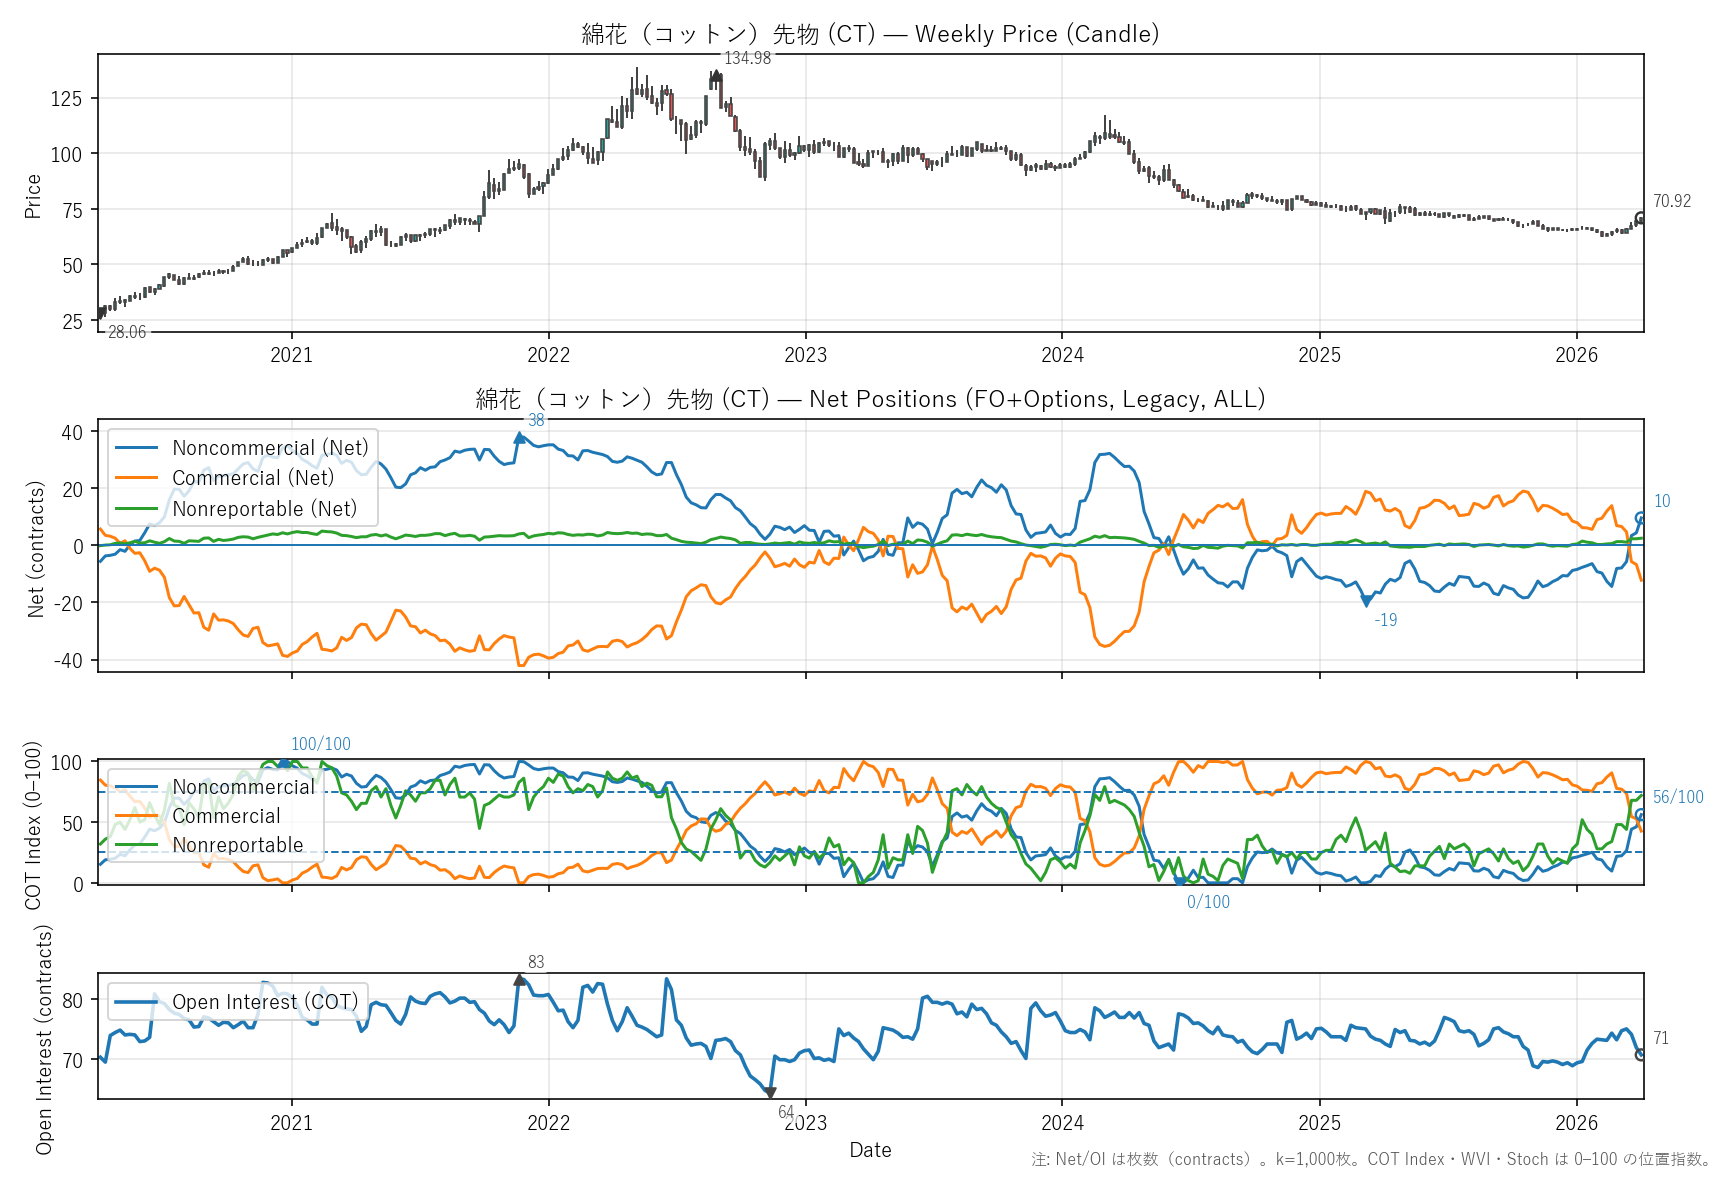Click the Open Interest (COT) legend label

[265, 1002]
